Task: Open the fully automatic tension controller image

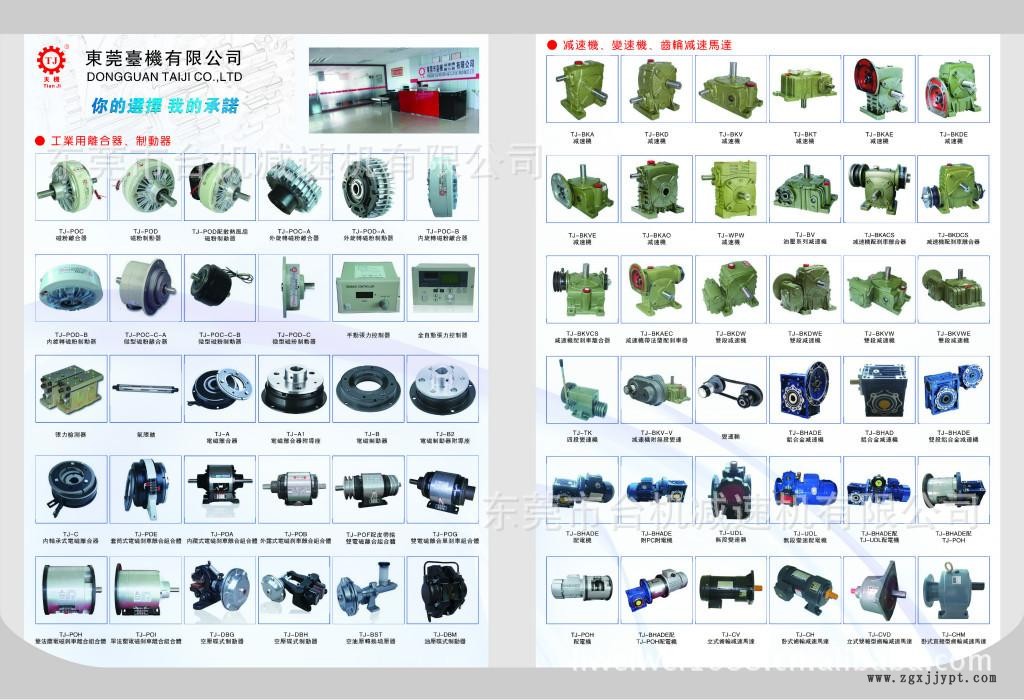Action: (443, 288)
